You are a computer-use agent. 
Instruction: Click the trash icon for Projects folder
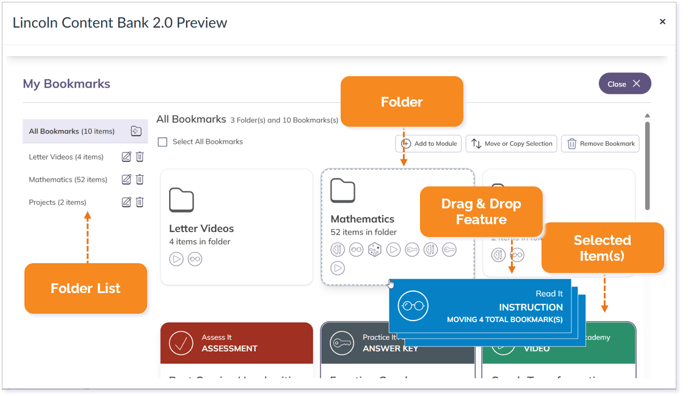point(140,202)
